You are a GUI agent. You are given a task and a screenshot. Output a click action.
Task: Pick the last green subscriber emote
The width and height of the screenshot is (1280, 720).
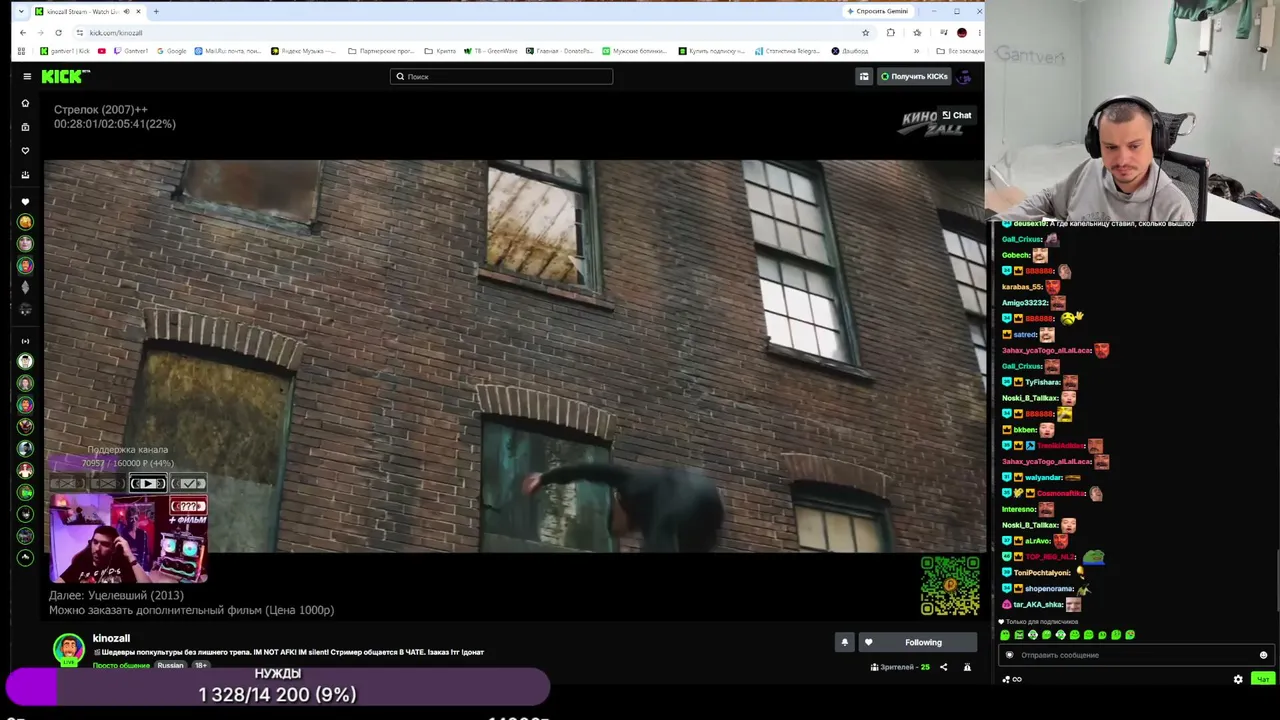point(1130,635)
